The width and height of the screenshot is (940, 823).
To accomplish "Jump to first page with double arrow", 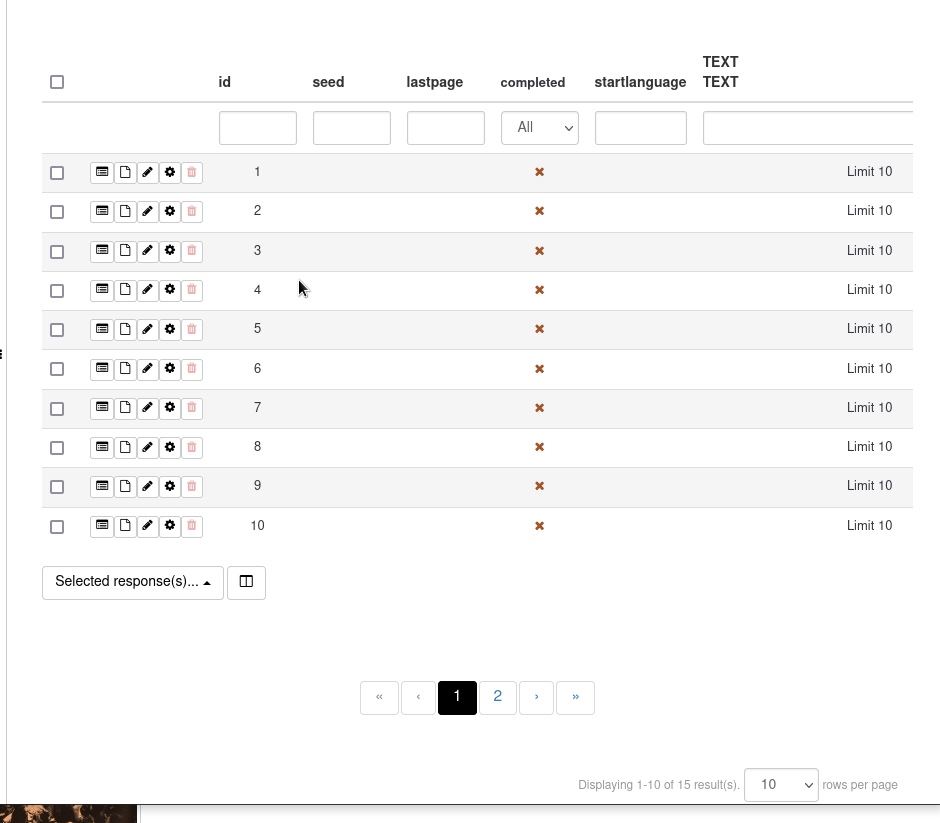I will coord(379,697).
